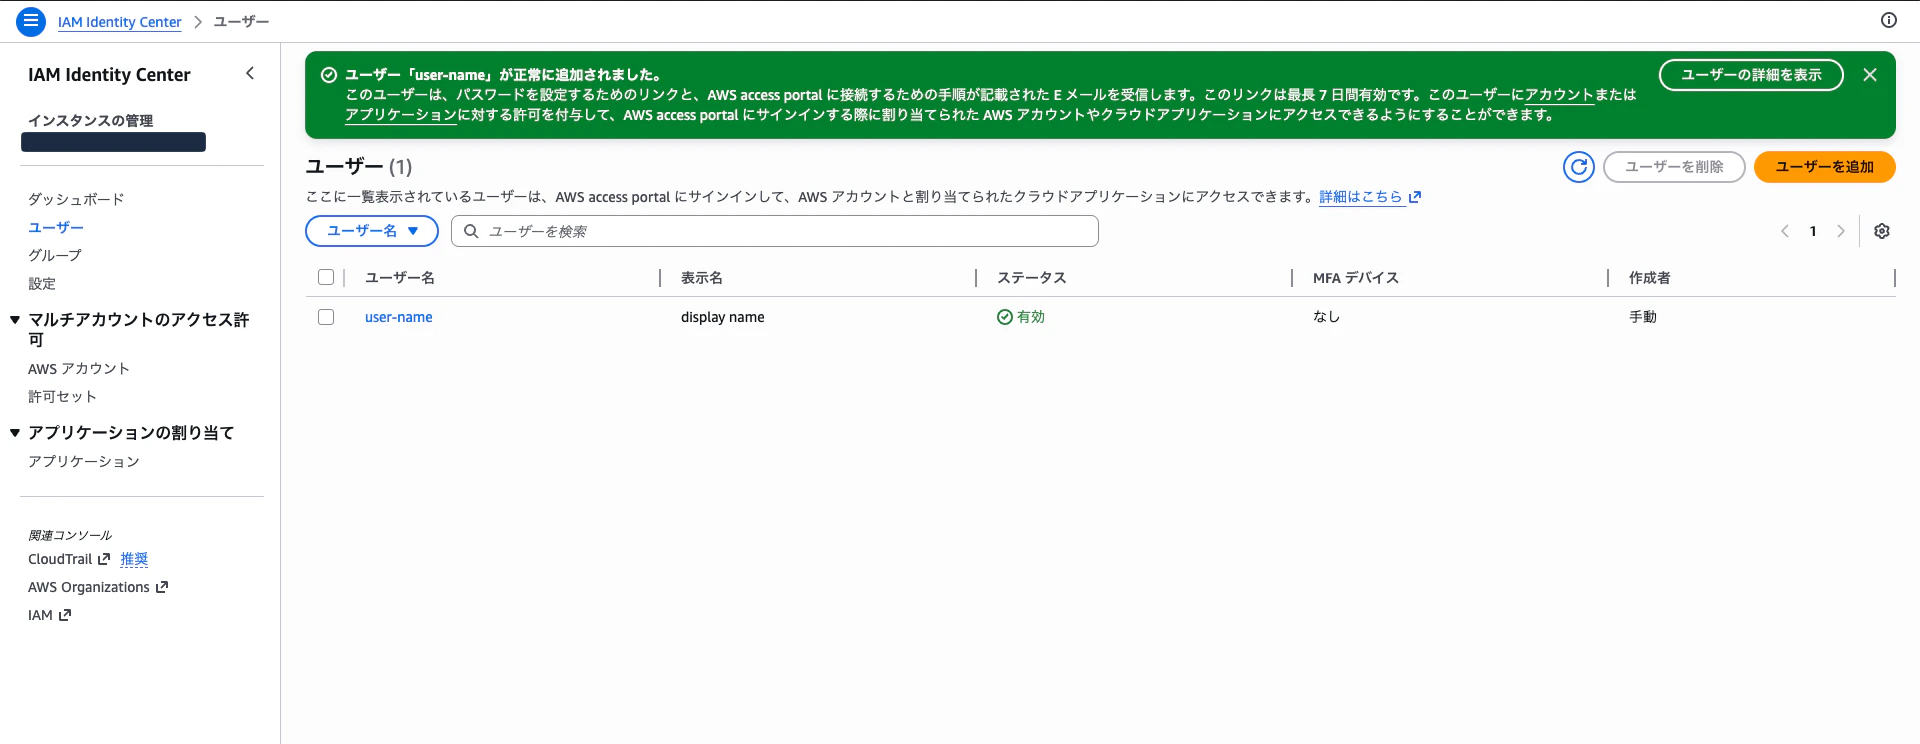Click the display name cell

pos(723,317)
